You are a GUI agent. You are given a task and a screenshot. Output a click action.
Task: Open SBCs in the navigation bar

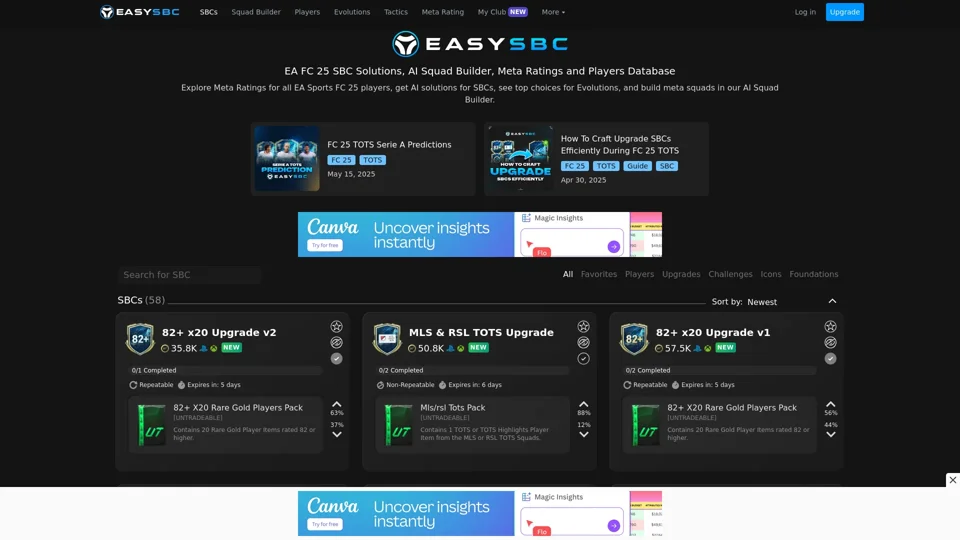[x=208, y=12]
